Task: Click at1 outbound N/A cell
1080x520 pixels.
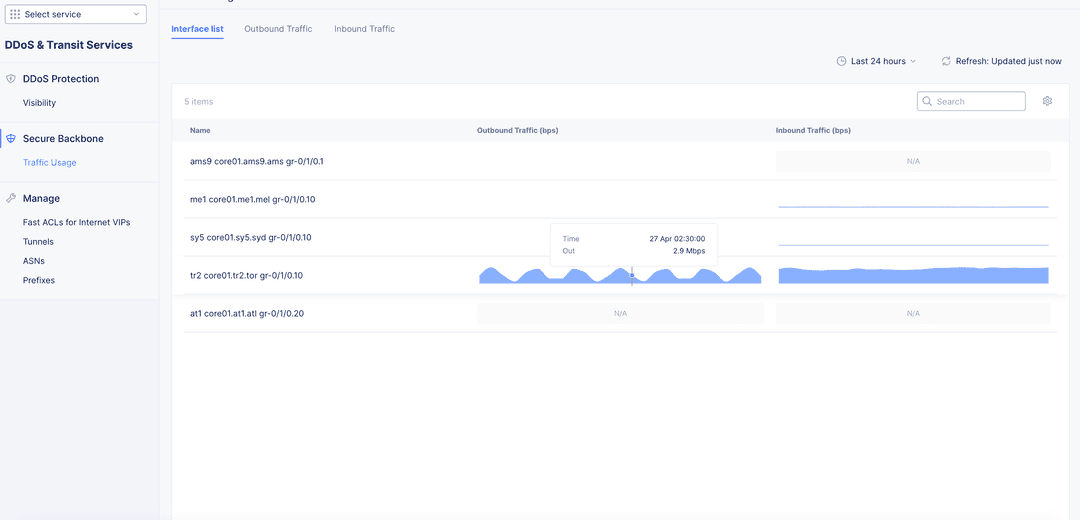Action: tap(620, 313)
